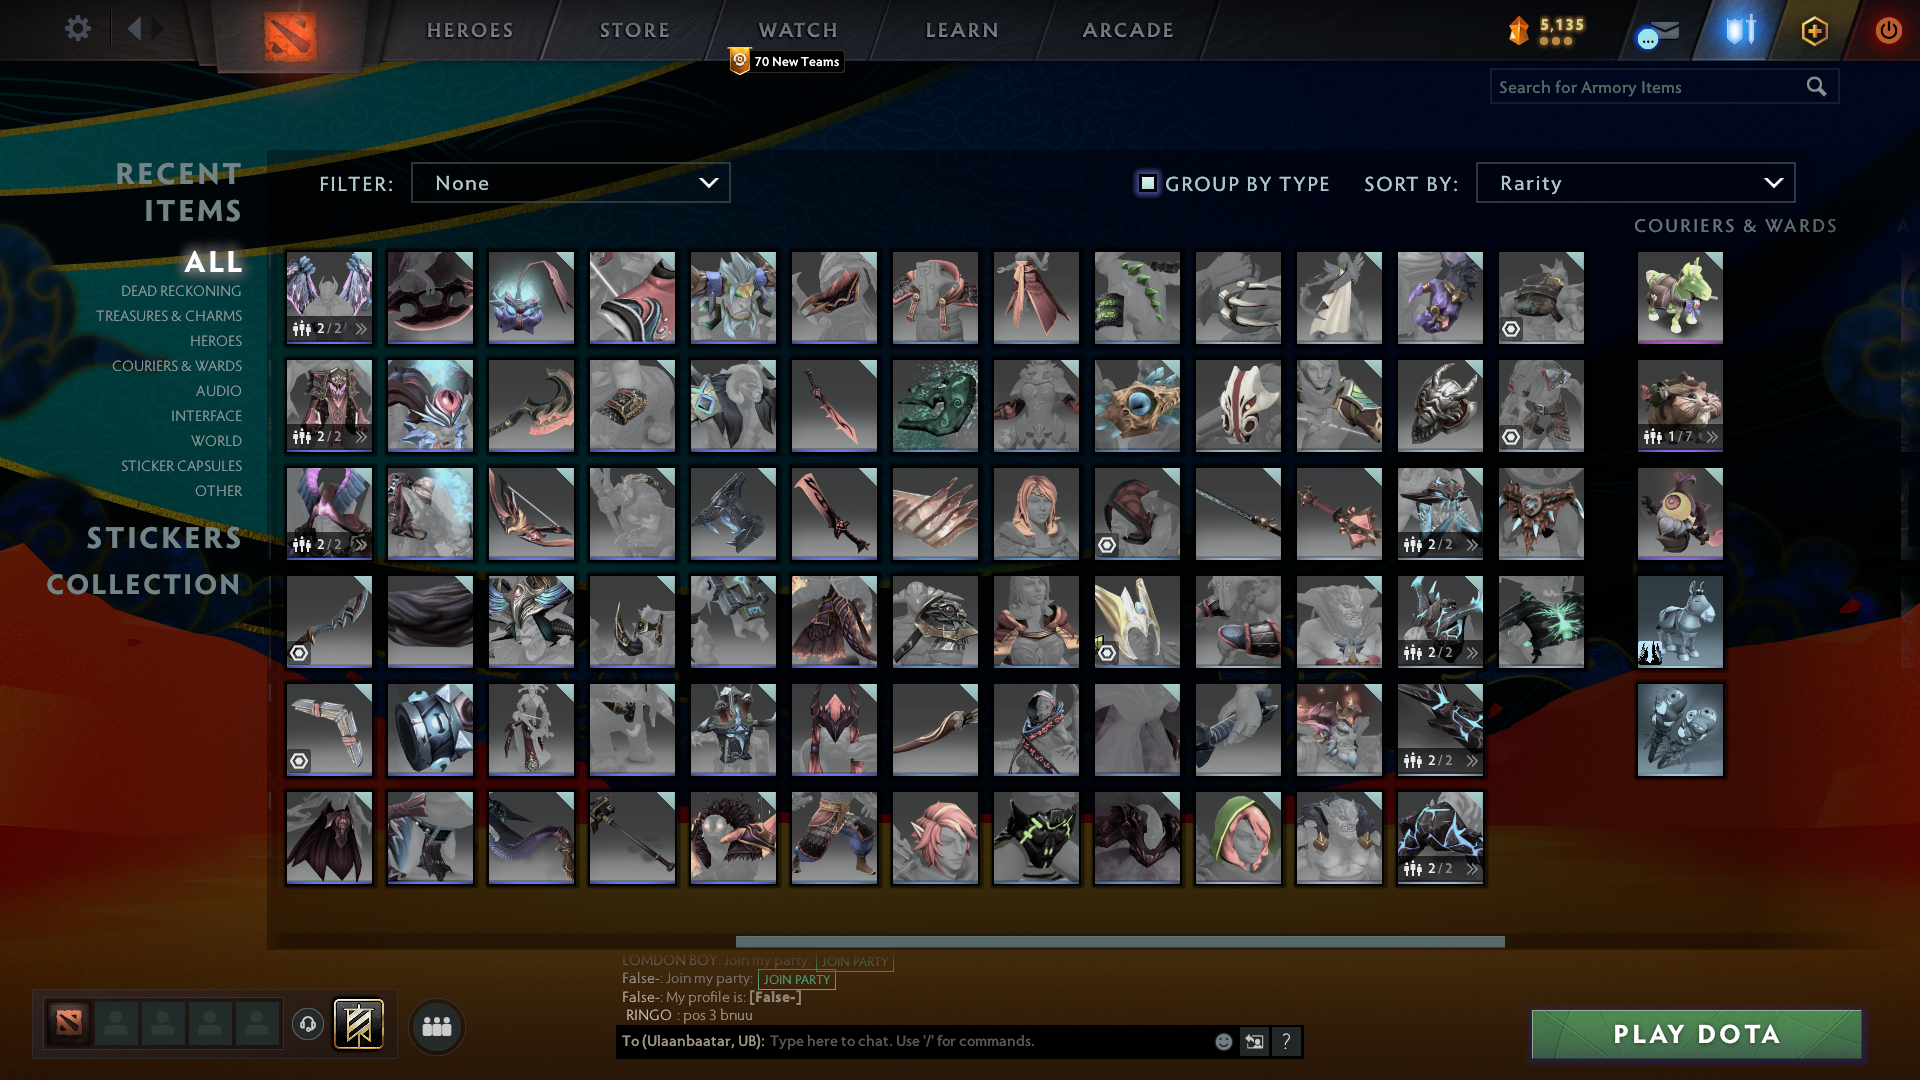Switch to the Arcade tab
The width and height of the screenshot is (1920, 1080).
1127,30
